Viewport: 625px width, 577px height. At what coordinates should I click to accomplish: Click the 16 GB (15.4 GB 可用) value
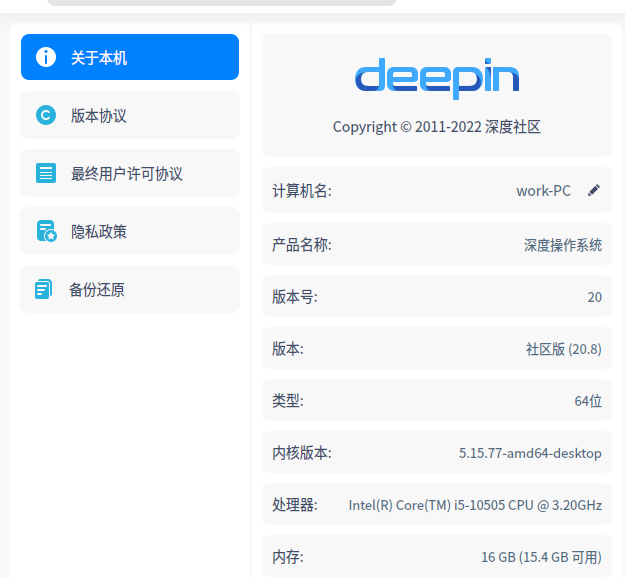point(541,557)
